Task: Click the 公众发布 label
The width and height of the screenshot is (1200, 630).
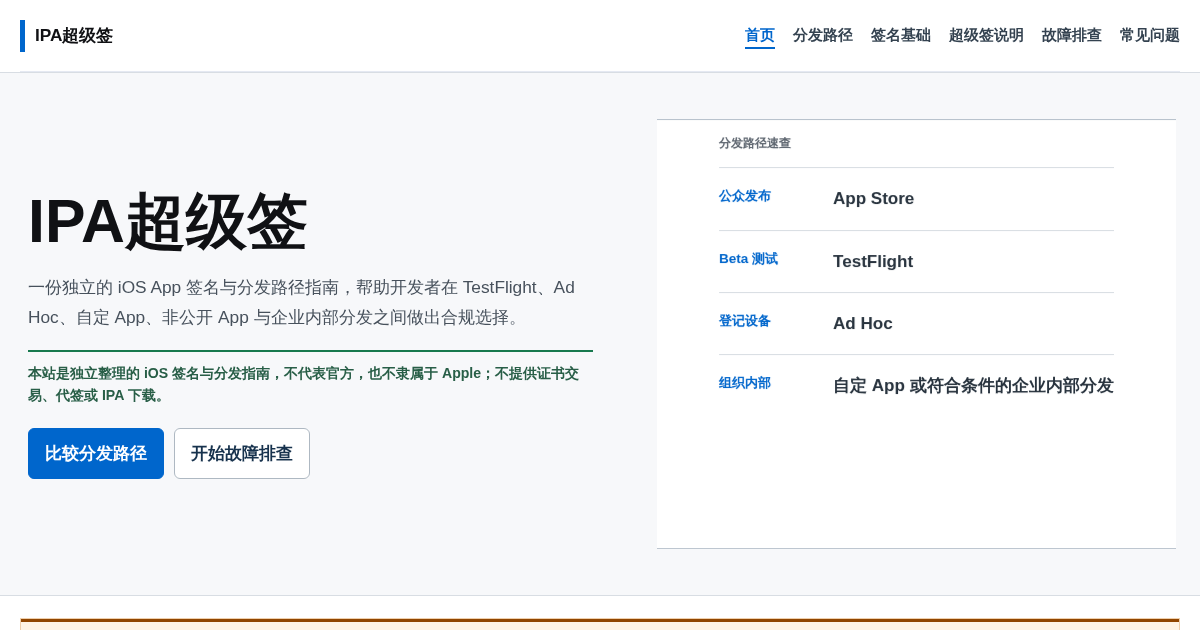Action: point(745,196)
